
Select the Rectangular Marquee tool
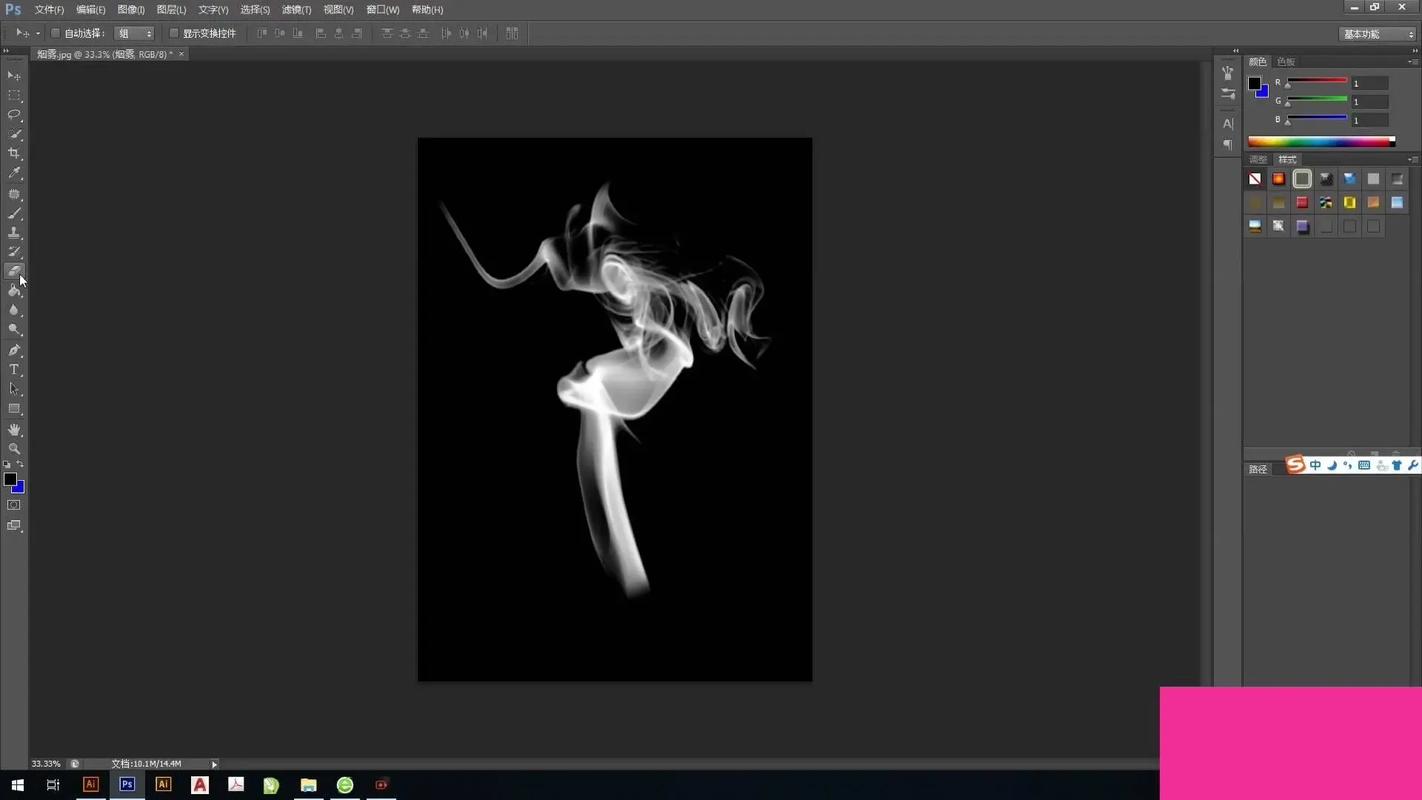14,95
